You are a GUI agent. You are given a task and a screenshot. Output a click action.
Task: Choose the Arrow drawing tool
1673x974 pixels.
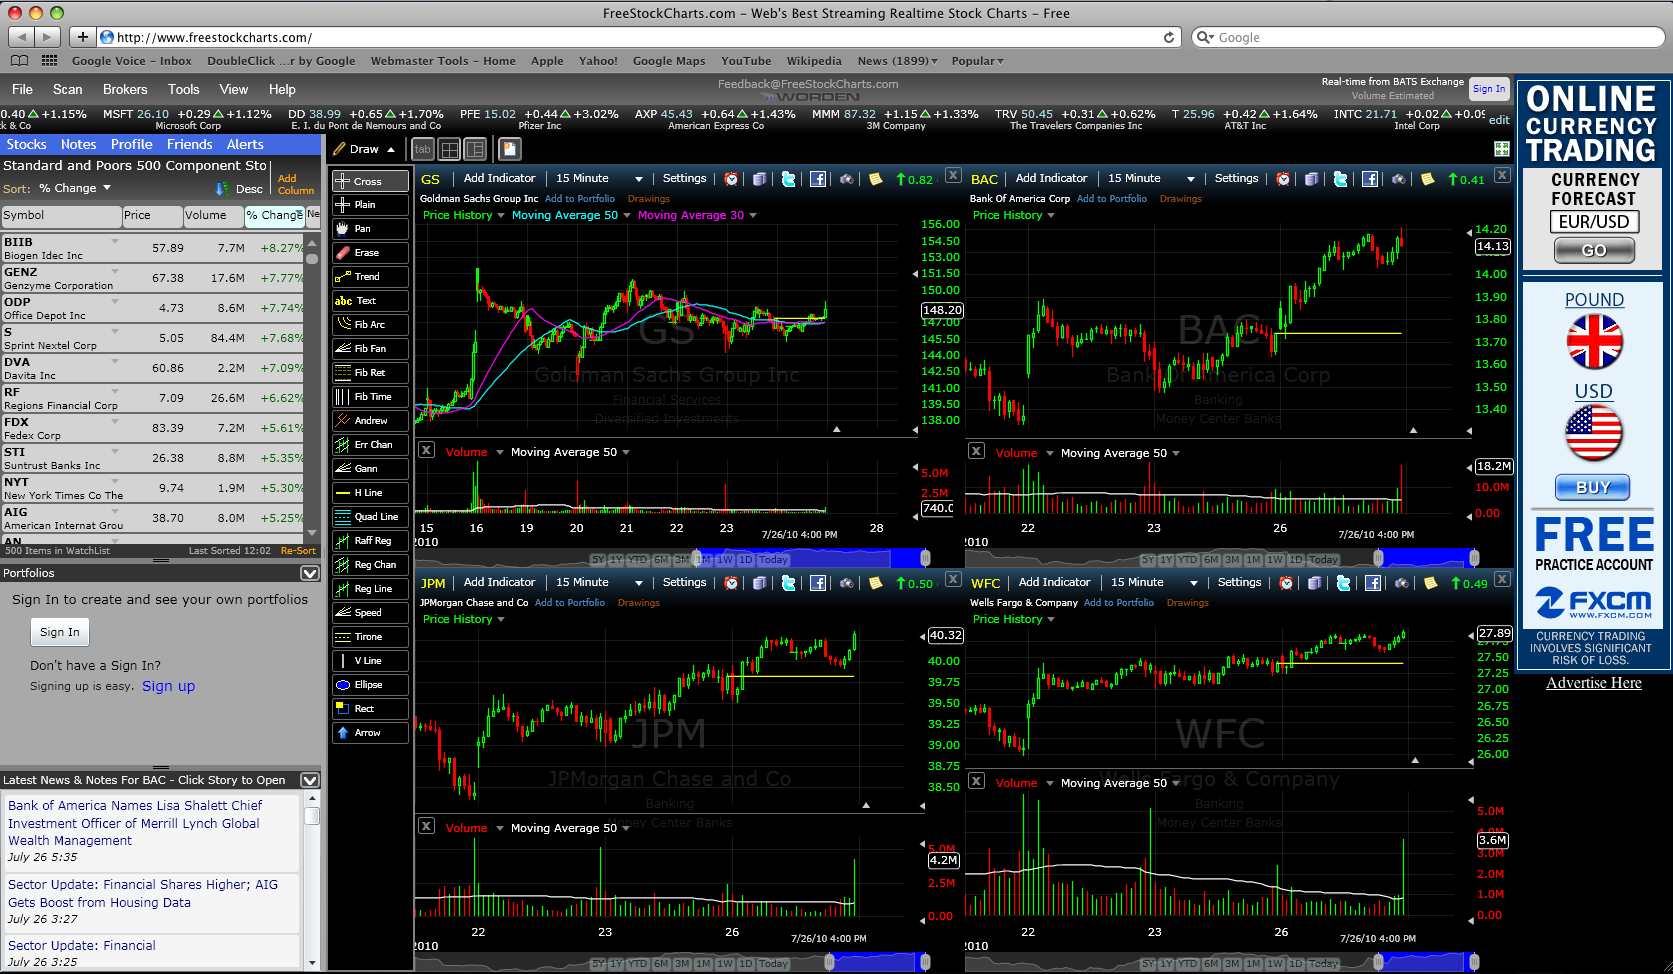click(x=370, y=733)
